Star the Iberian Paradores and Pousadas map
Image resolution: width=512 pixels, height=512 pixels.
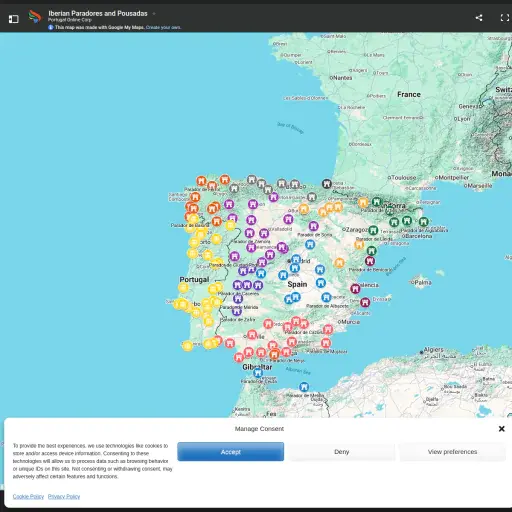(154, 14)
